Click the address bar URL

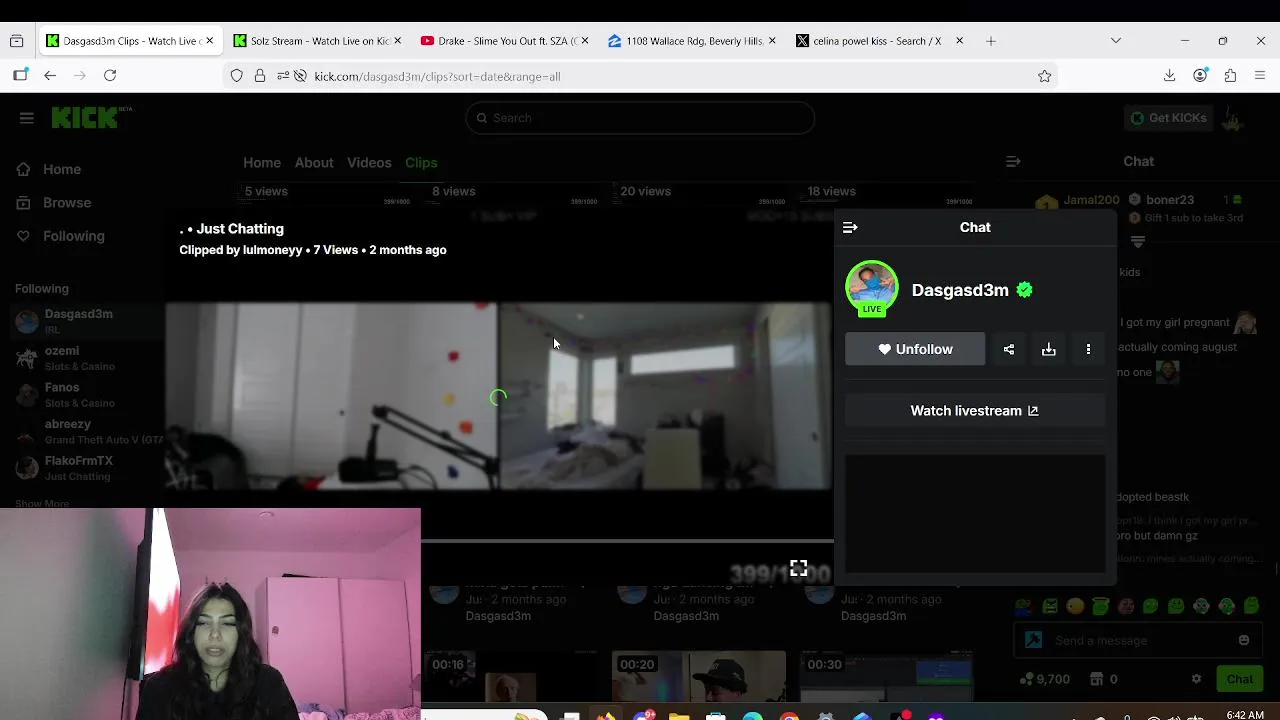(x=437, y=76)
